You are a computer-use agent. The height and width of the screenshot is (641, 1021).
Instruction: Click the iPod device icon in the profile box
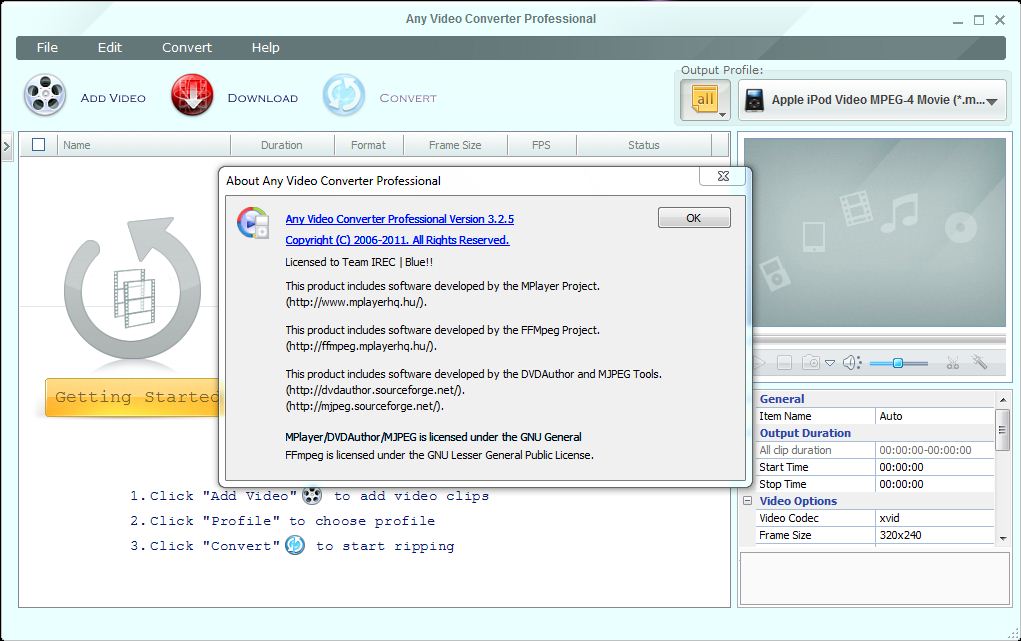754,100
